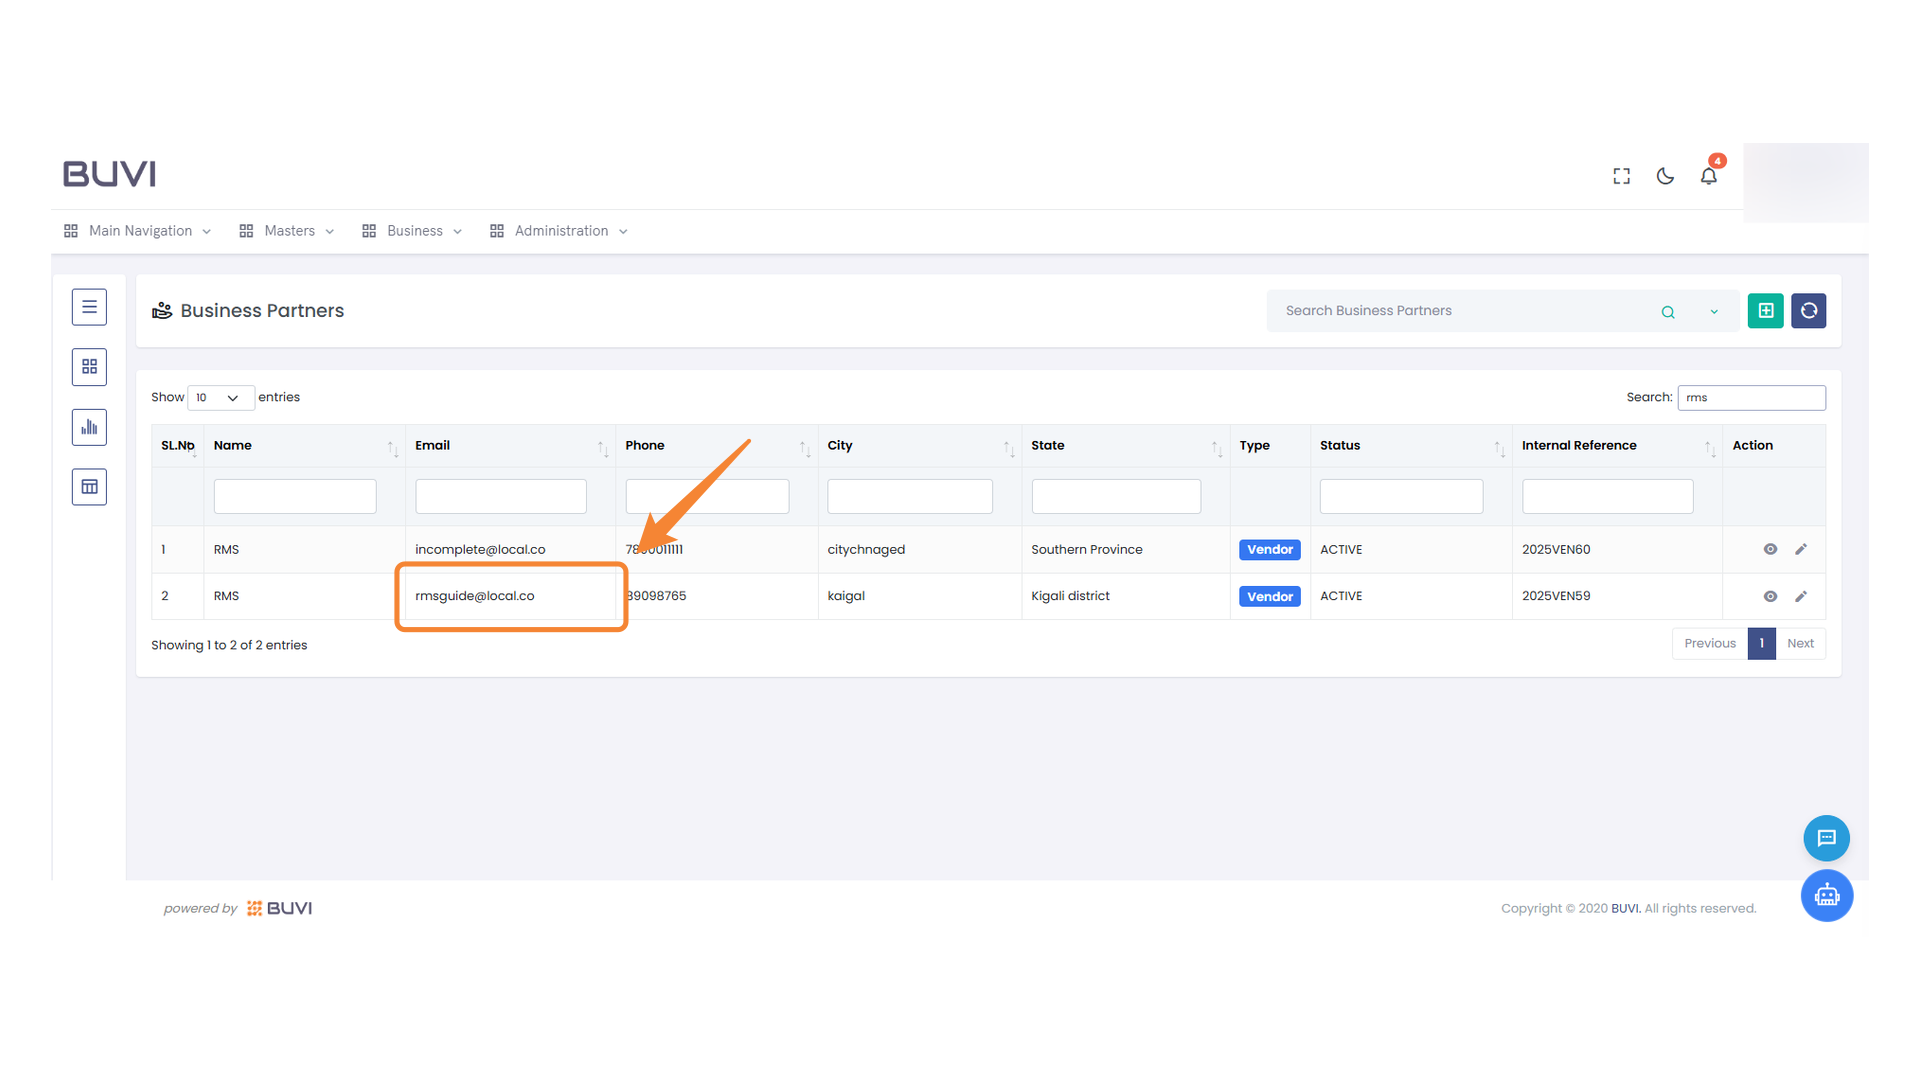The height and width of the screenshot is (1080, 1920).
Task: Select the sidebar table layout icon
Action: click(89, 487)
